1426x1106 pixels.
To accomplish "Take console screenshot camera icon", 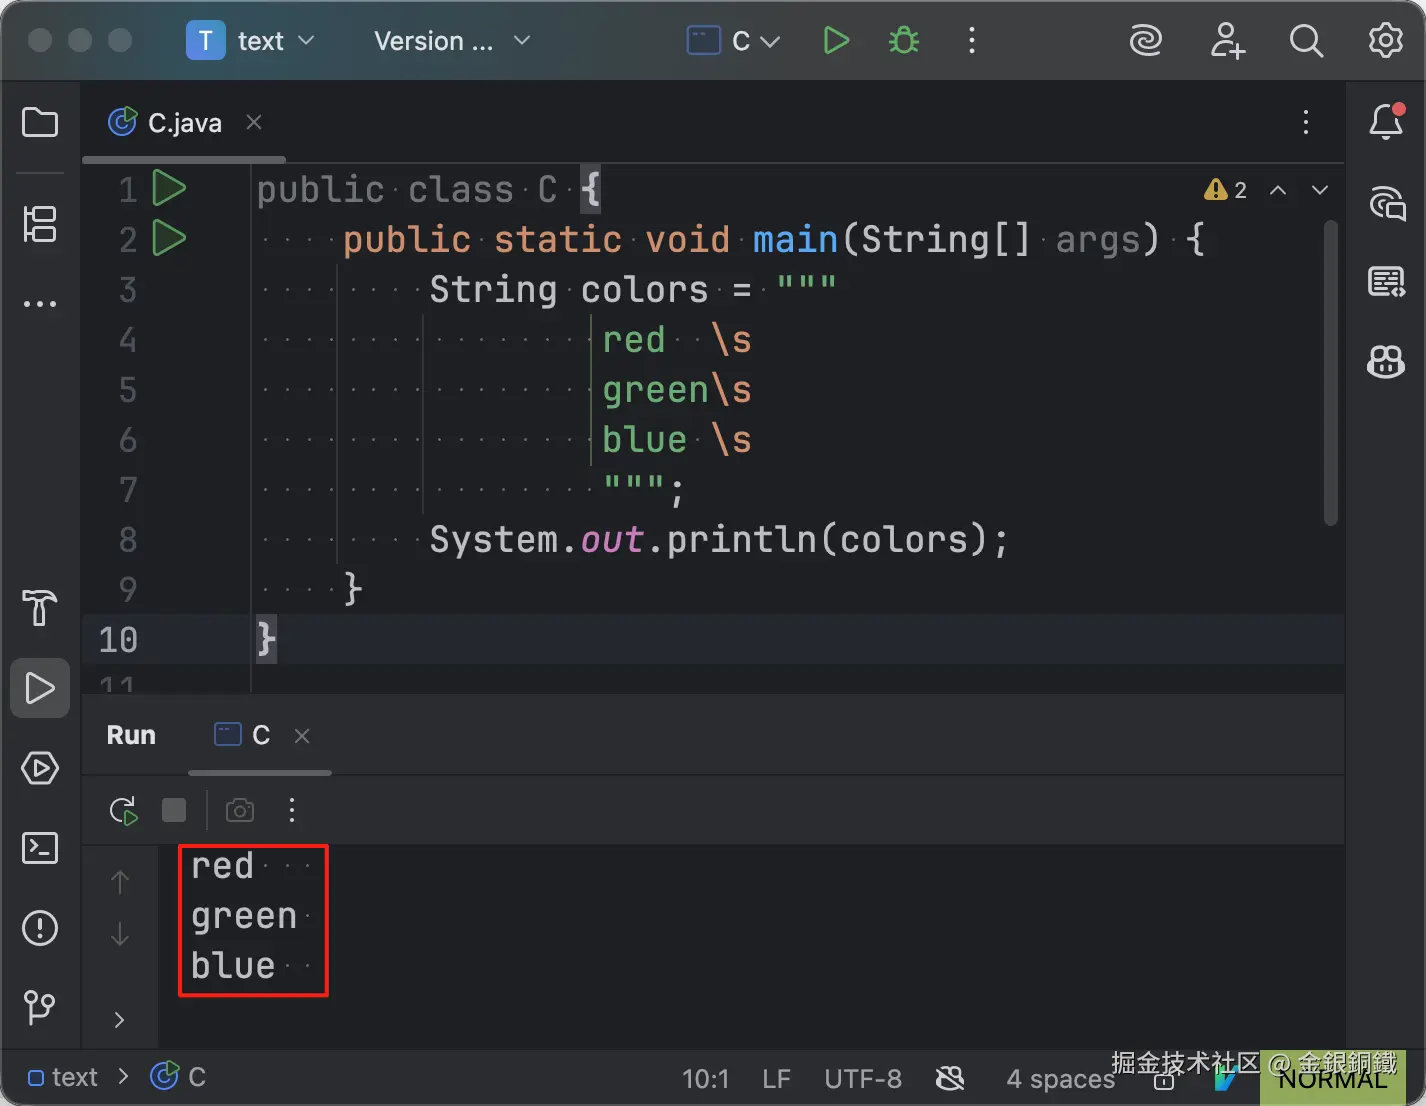I will (x=240, y=810).
